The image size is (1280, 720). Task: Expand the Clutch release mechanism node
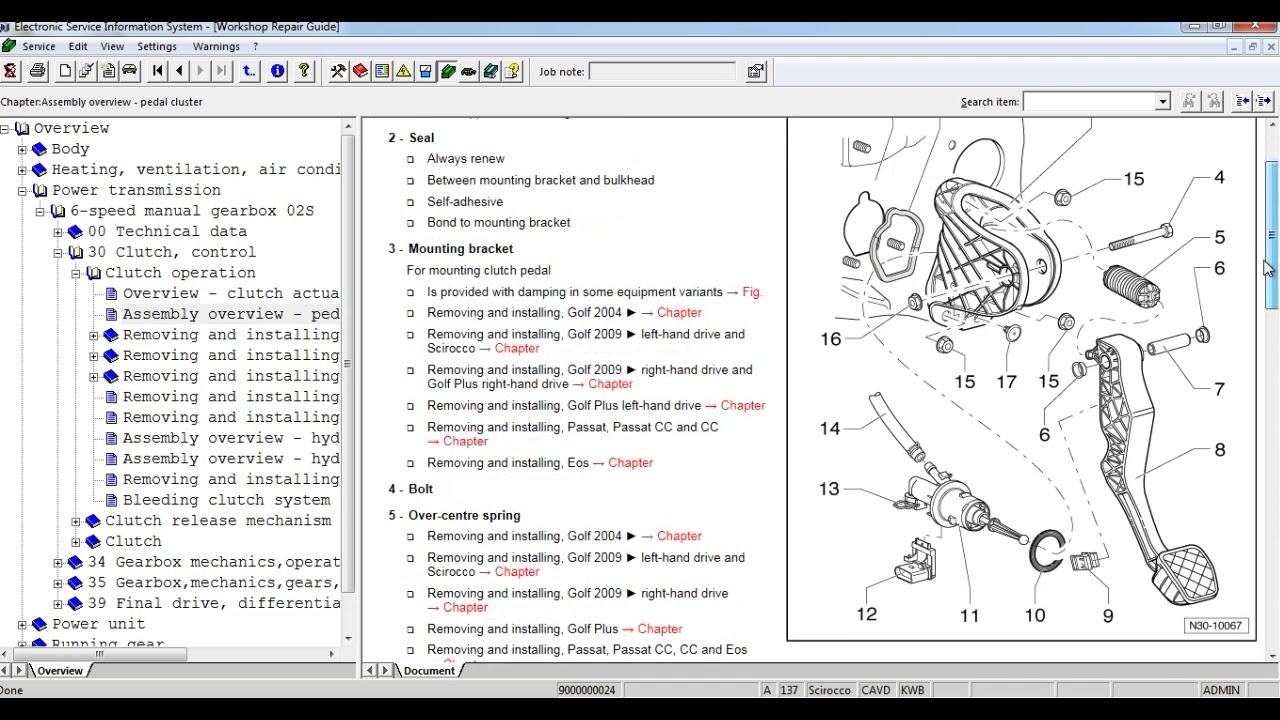coord(76,521)
